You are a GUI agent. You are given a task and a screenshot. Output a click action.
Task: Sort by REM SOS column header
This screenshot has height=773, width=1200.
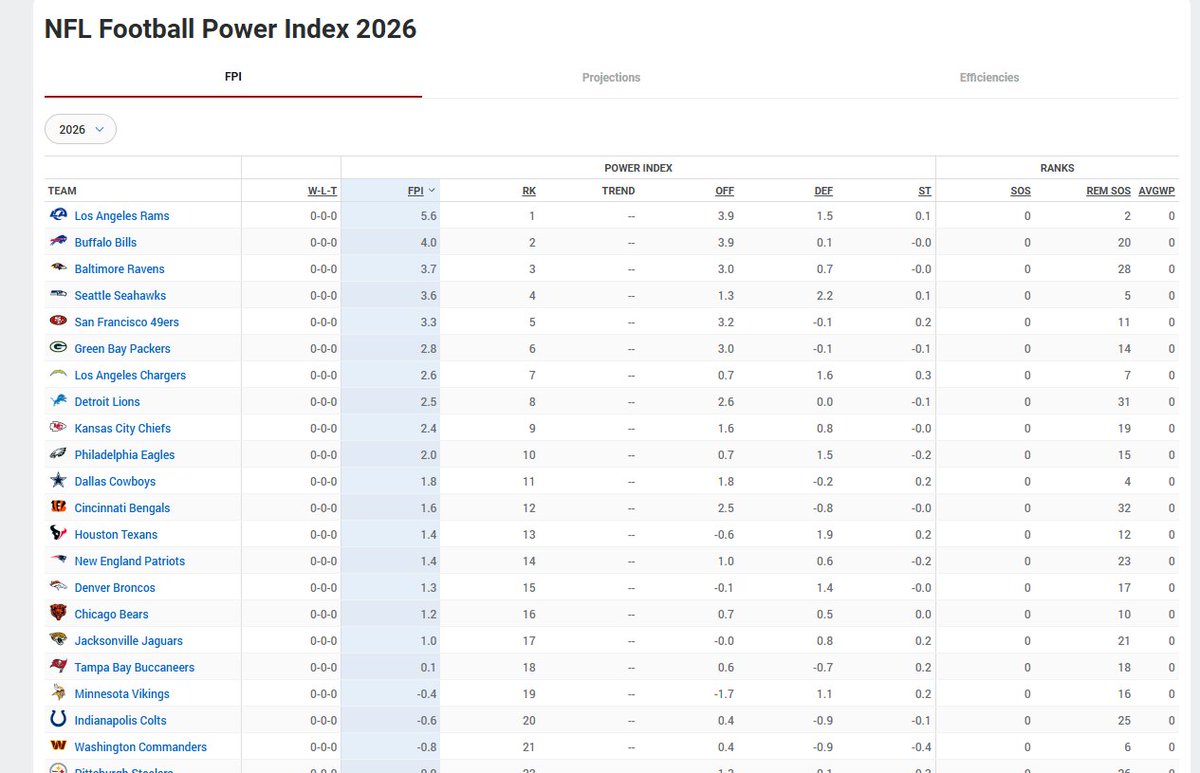[1109, 190]
